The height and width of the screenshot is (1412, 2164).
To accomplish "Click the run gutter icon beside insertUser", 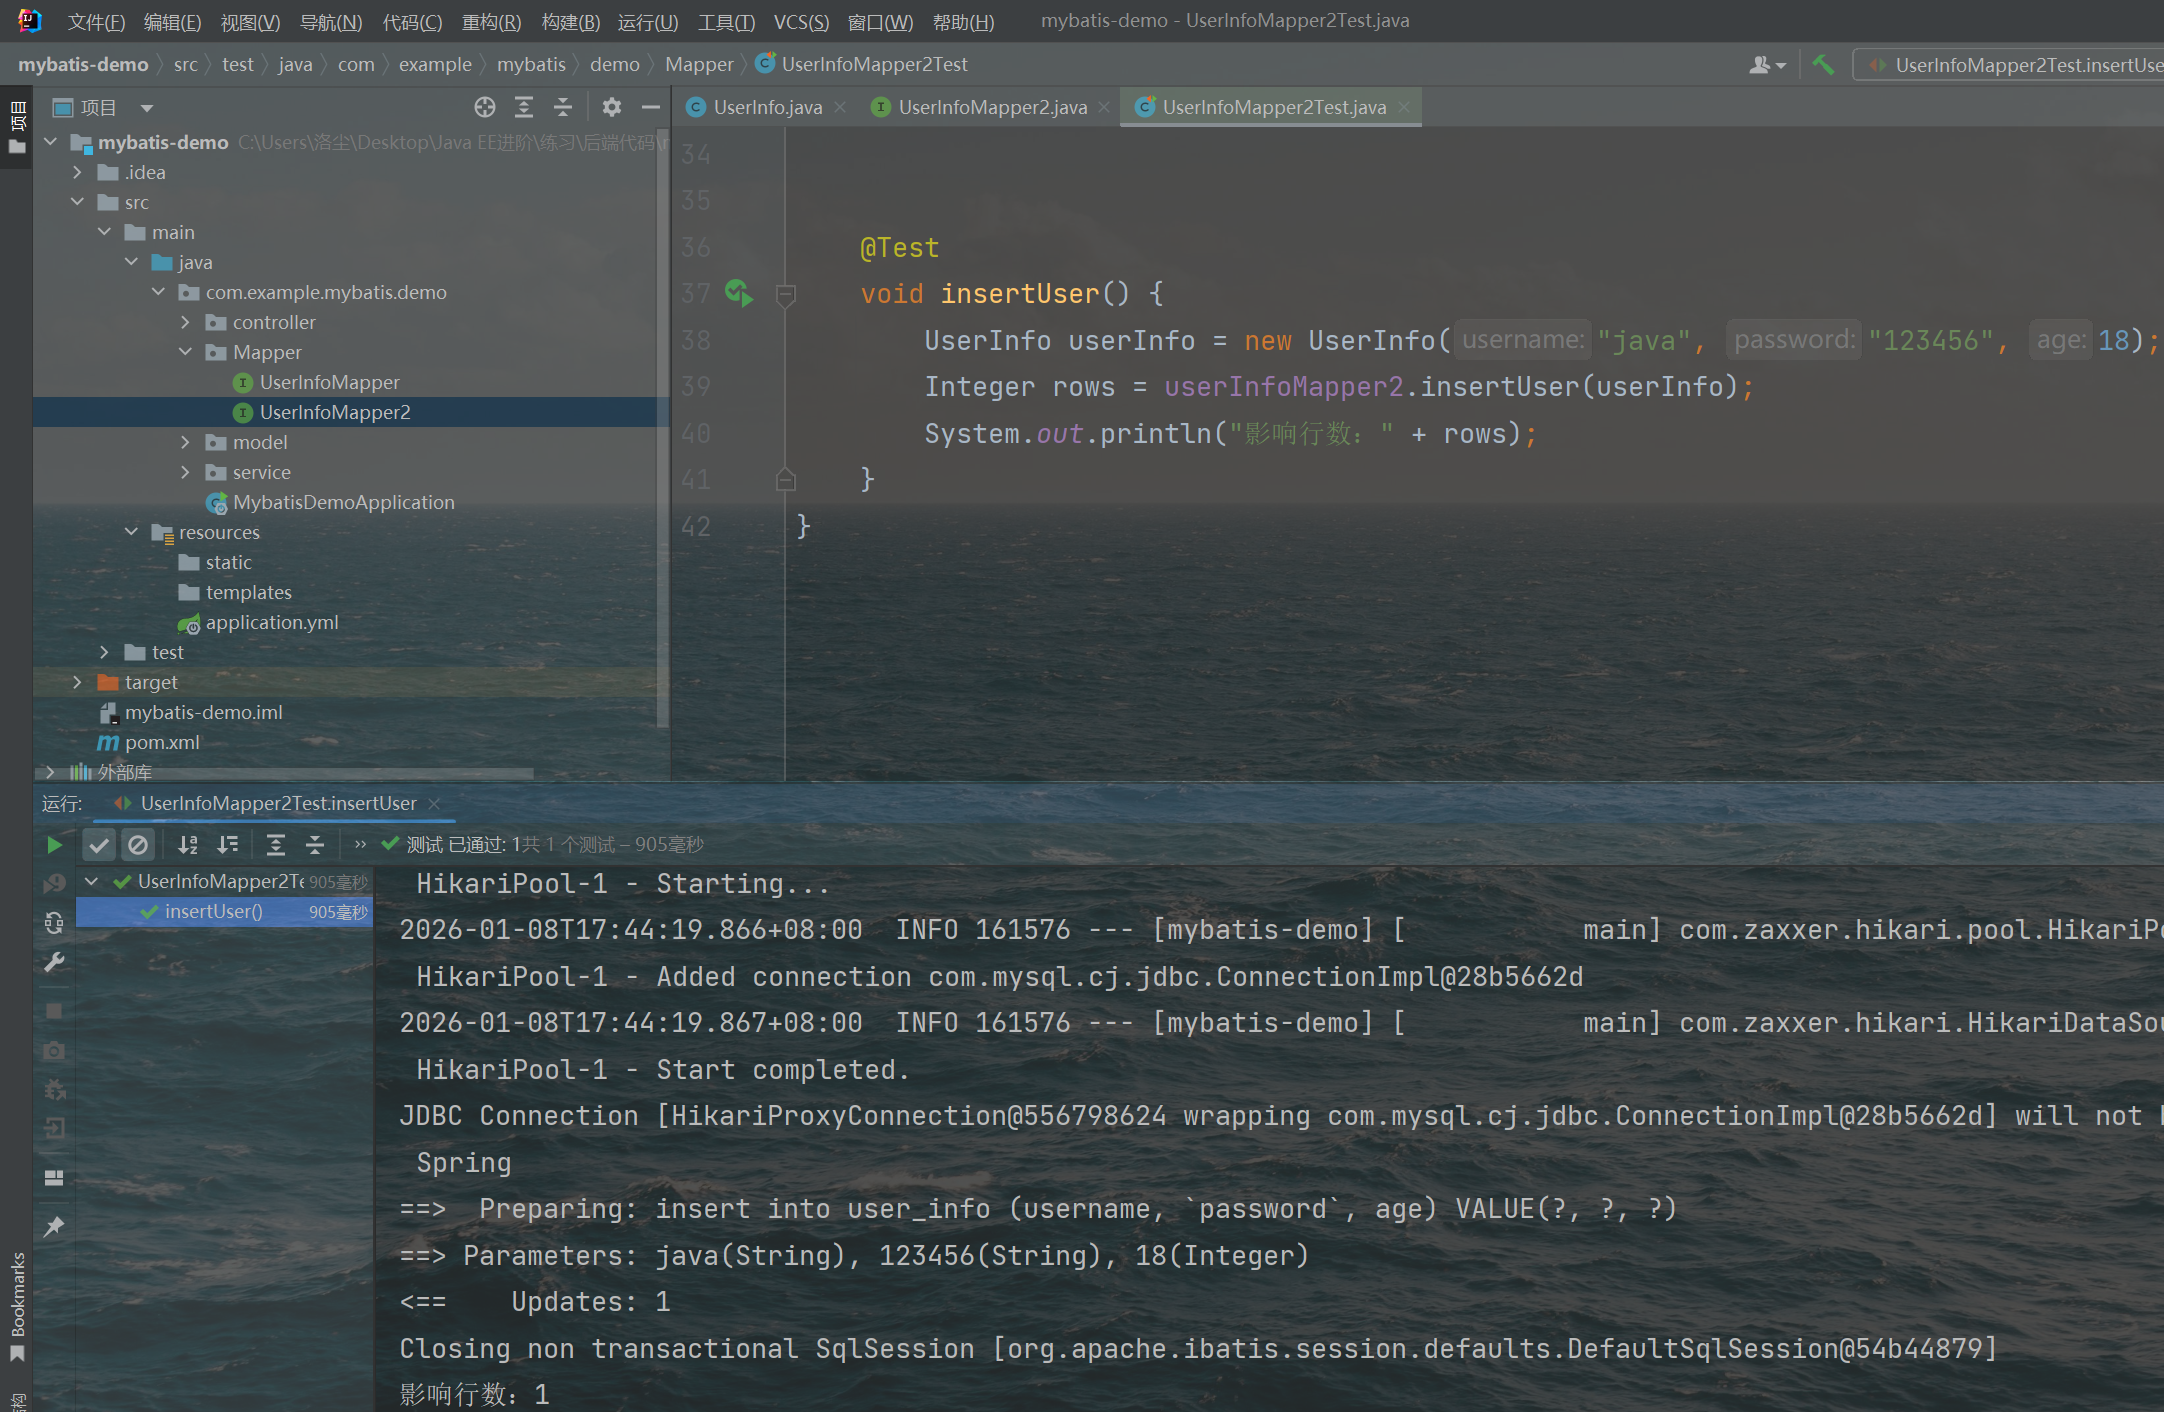I will [x=739, y=293].
